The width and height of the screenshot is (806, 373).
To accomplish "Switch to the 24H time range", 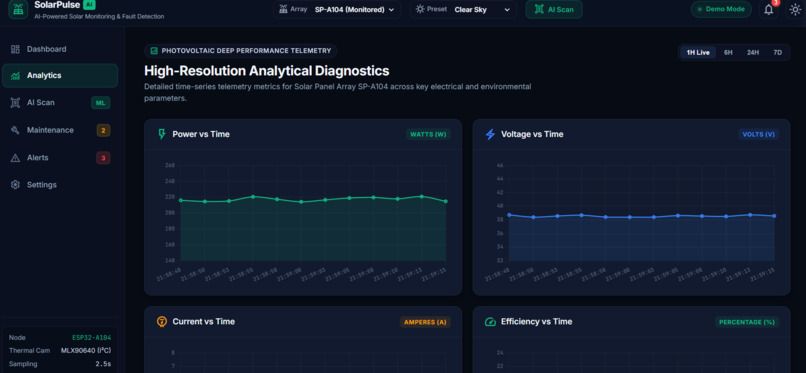I will pyautogui.click(x=753, y=52).
